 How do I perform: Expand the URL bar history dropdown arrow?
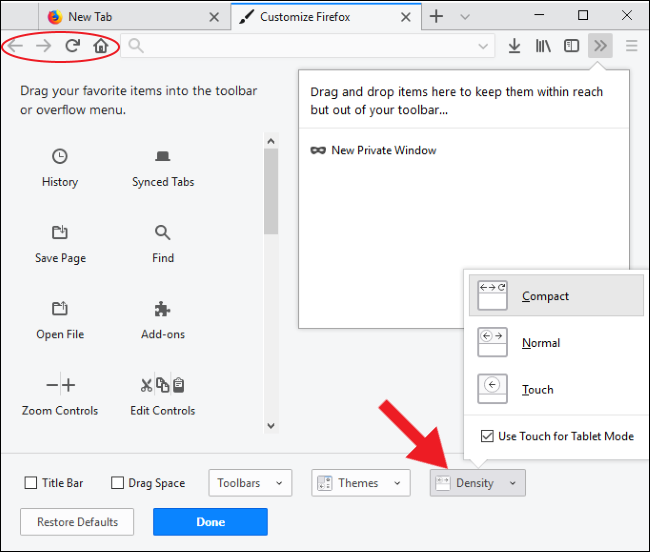click(x=483, y=46)
